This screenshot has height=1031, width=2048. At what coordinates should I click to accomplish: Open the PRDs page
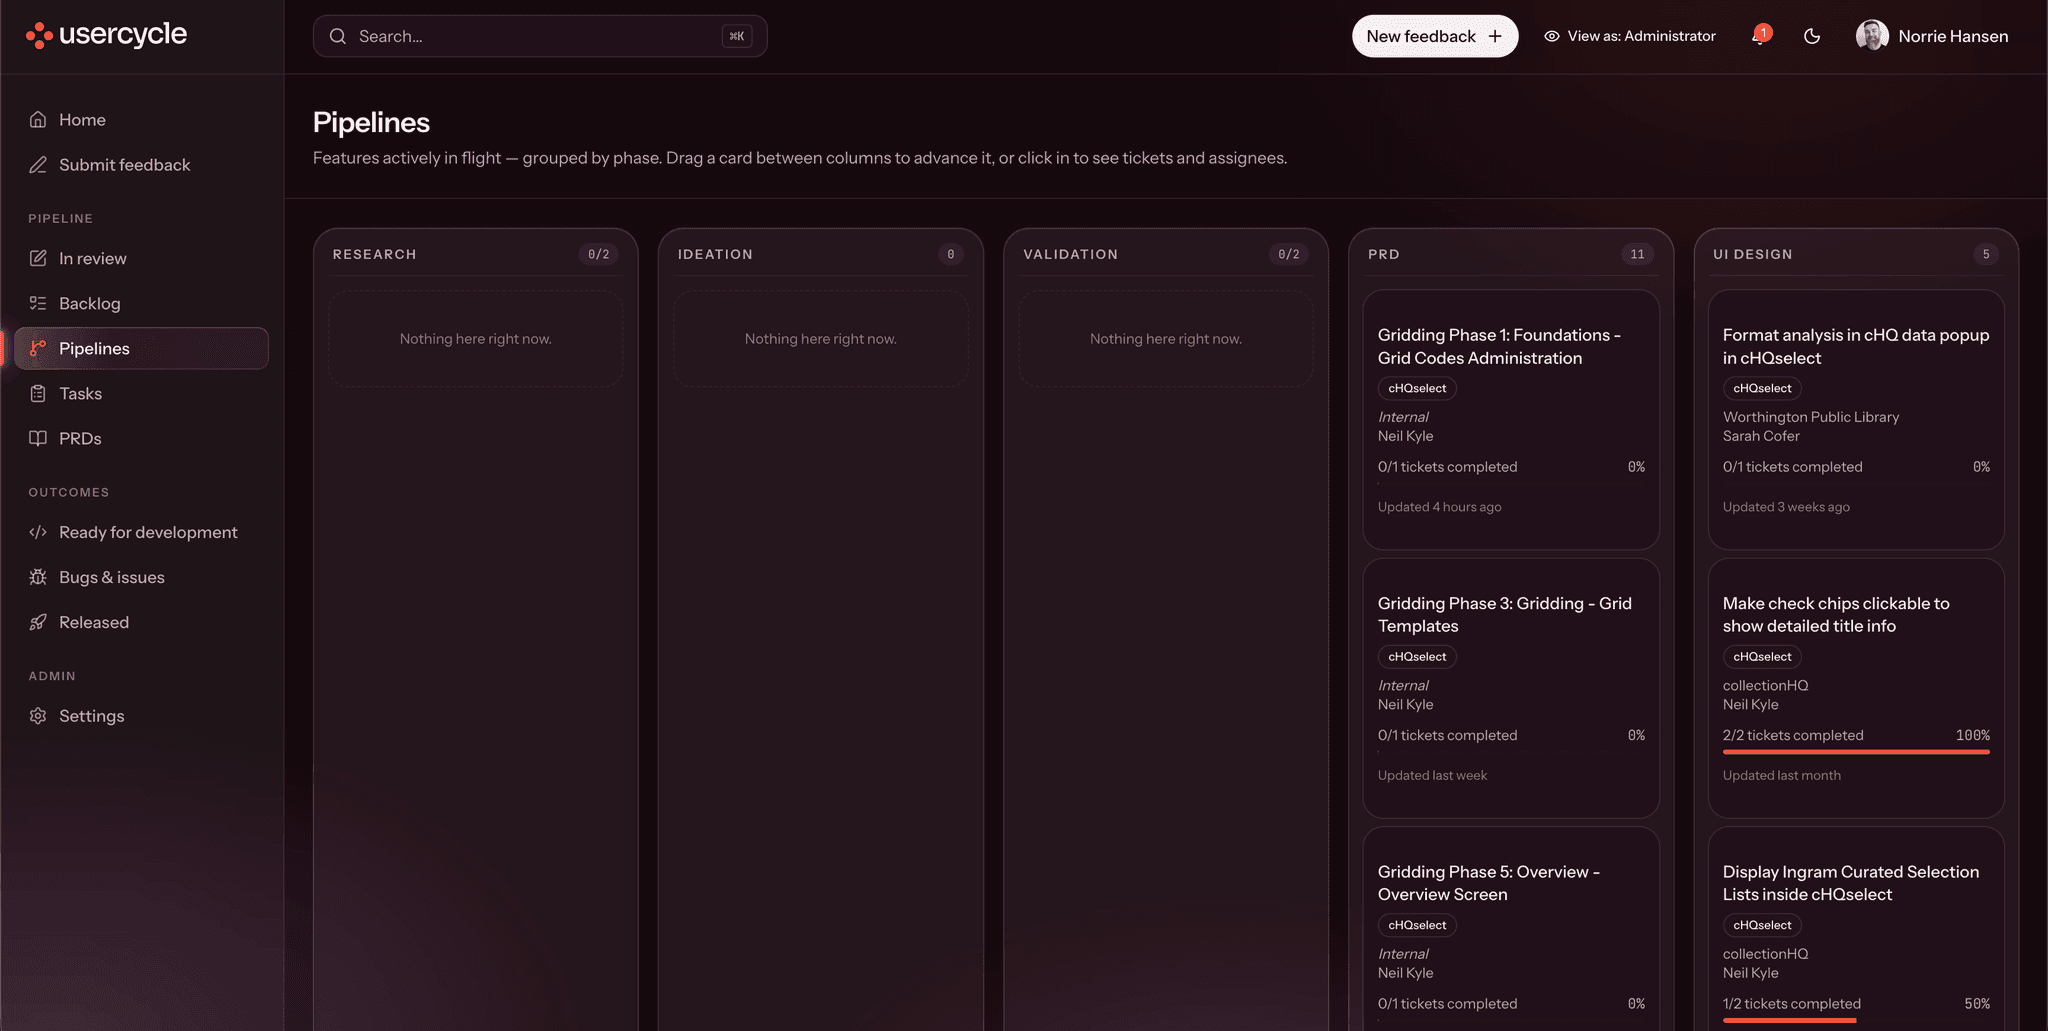(142, 439)
